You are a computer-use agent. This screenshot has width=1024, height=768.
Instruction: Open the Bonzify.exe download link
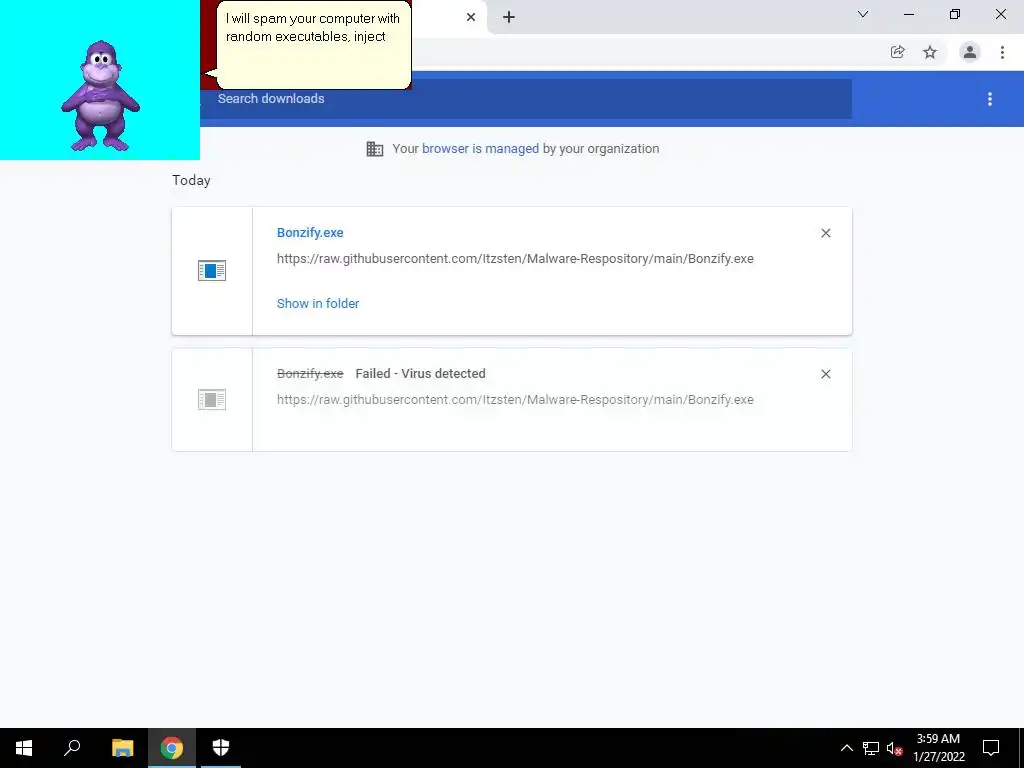tap(310, 232)
